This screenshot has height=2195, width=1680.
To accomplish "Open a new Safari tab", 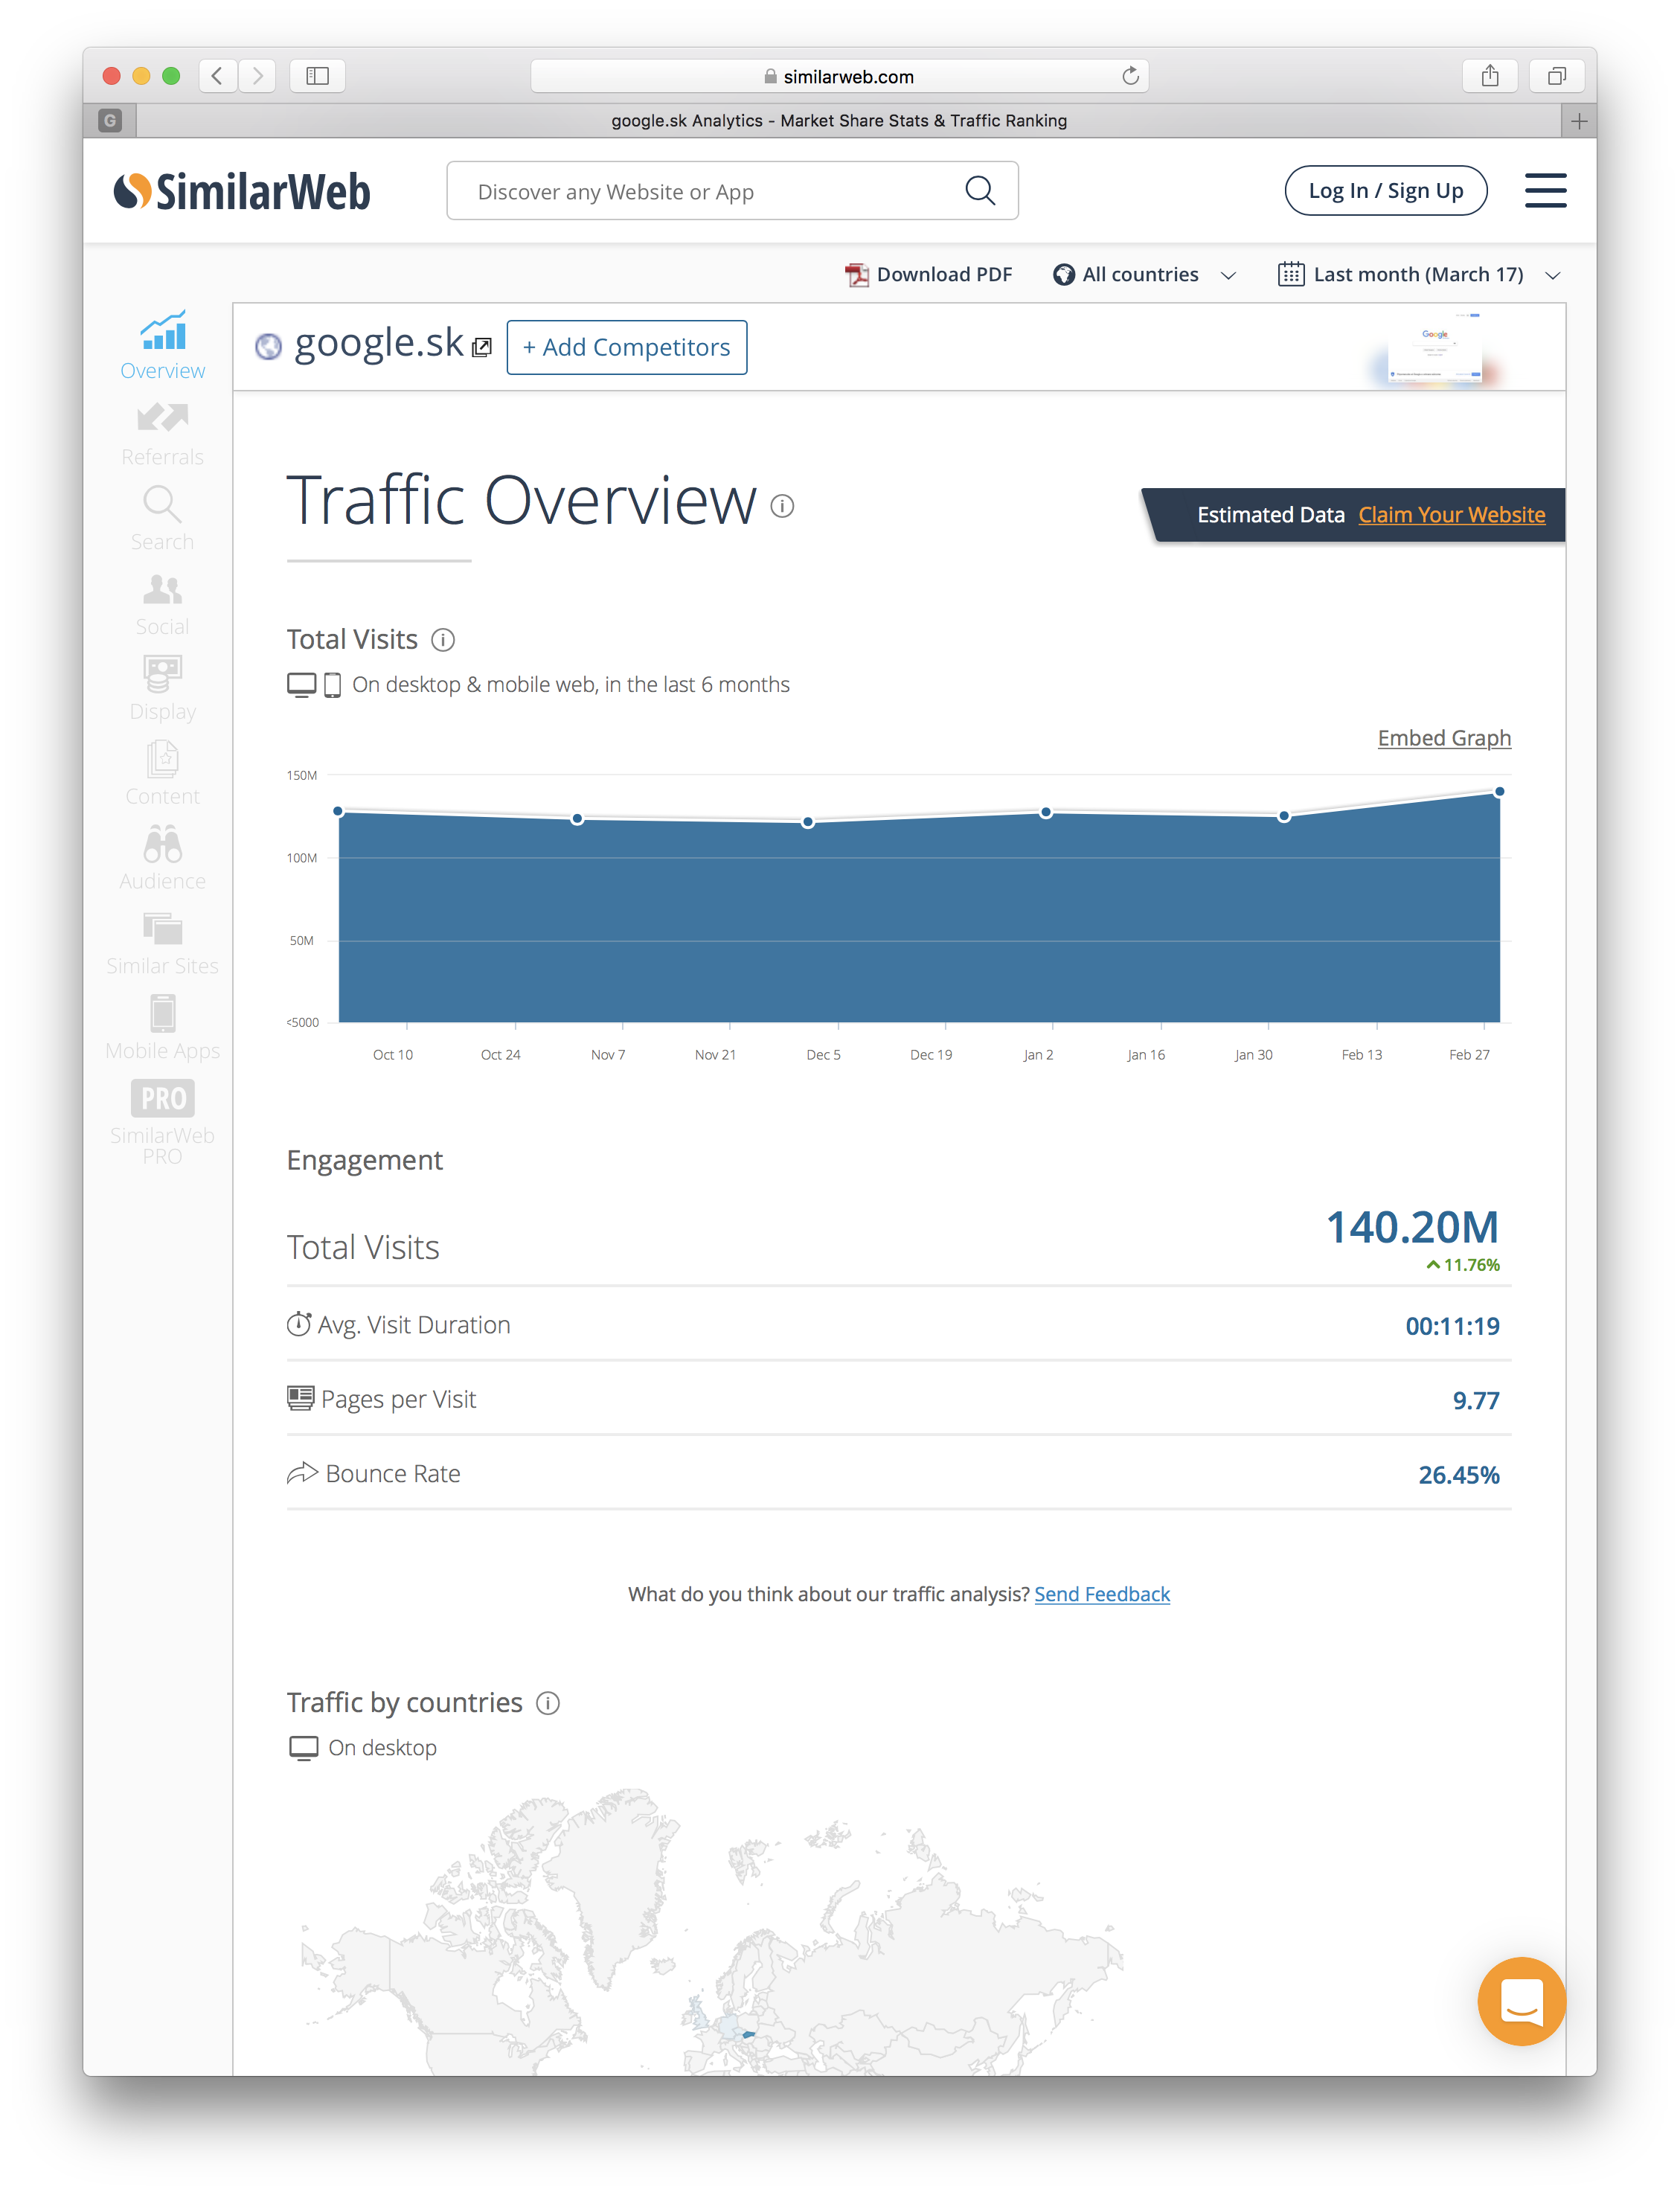I will pos(1578,121).
